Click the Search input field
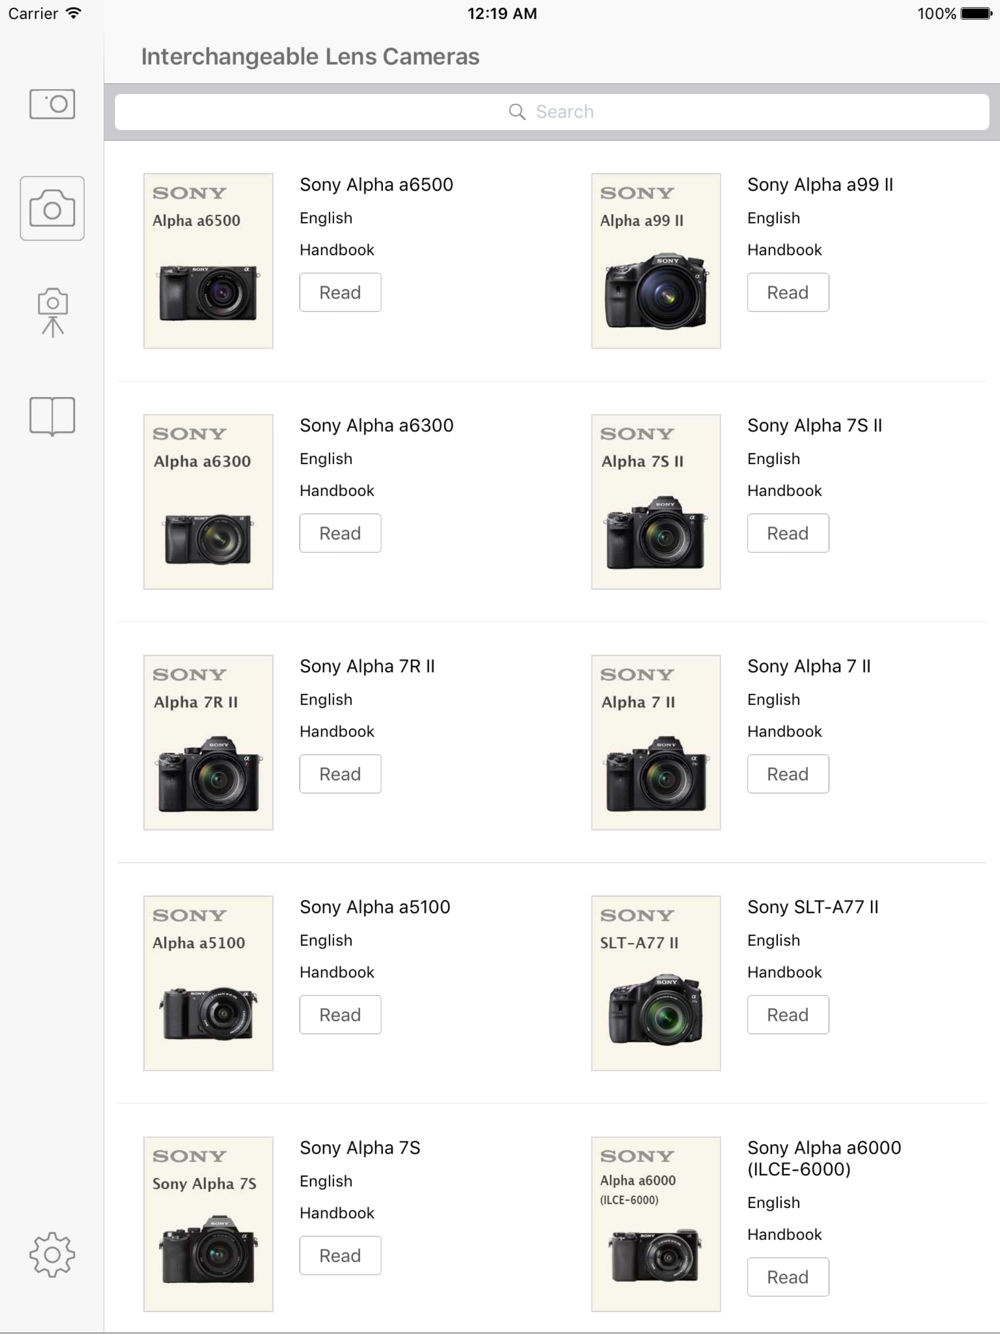Viewport: 1000px width, 1334px height. click(x=552, y=112)
